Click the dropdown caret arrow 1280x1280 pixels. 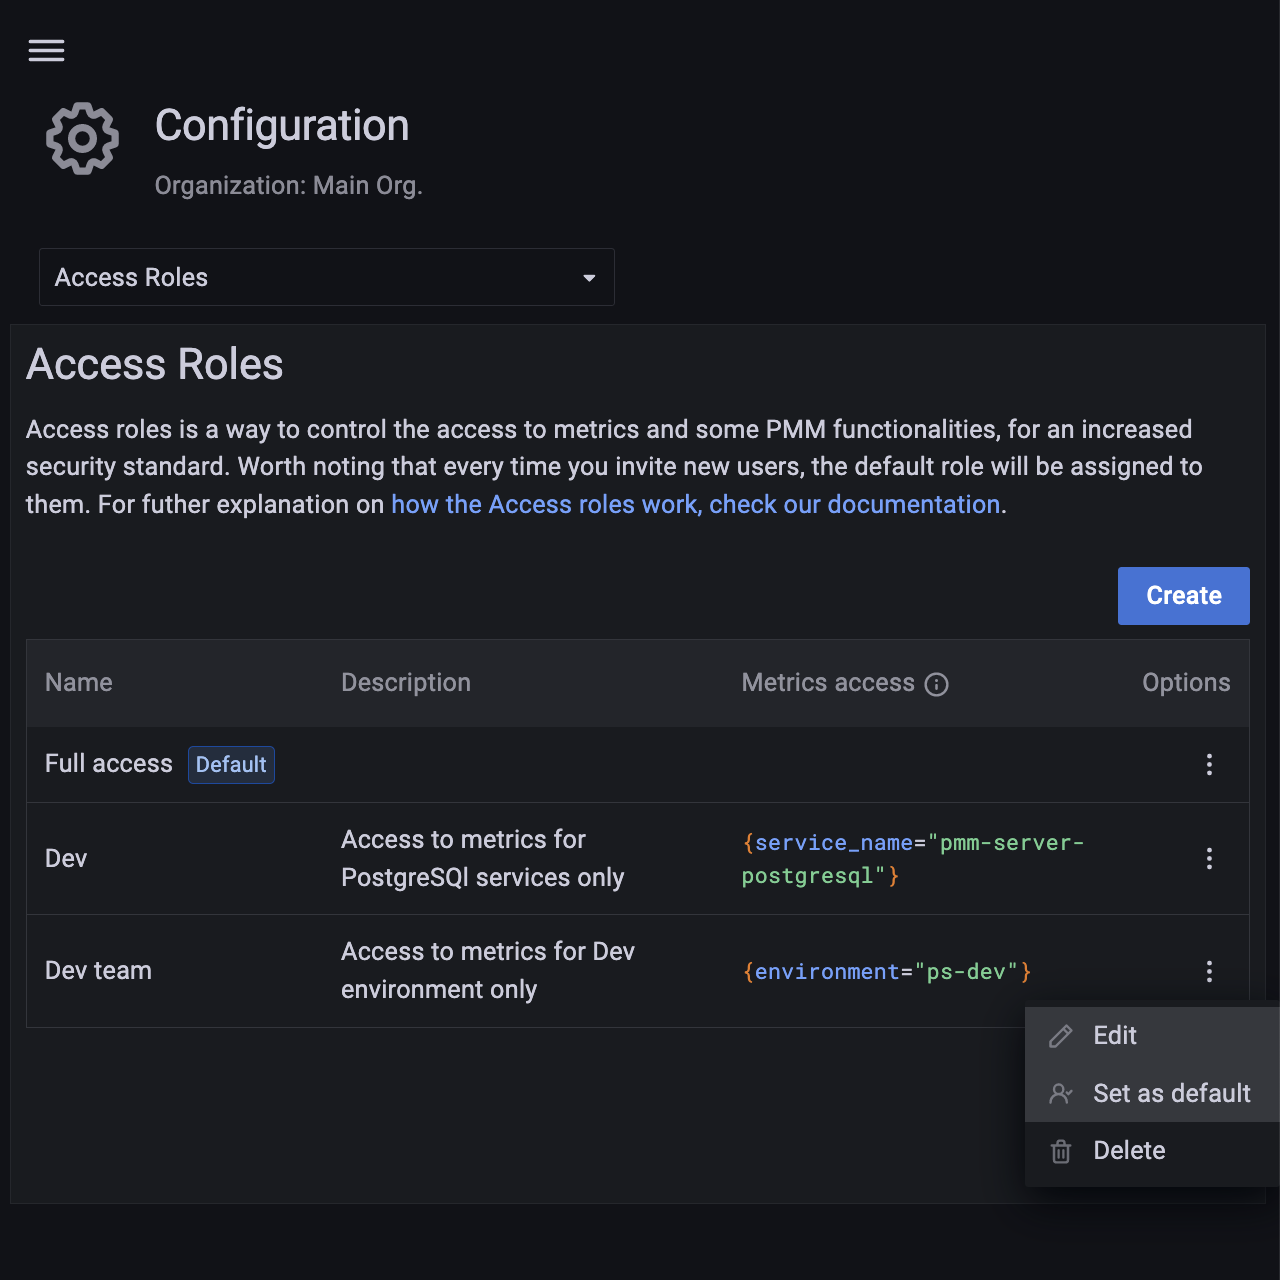click(589, 278)
